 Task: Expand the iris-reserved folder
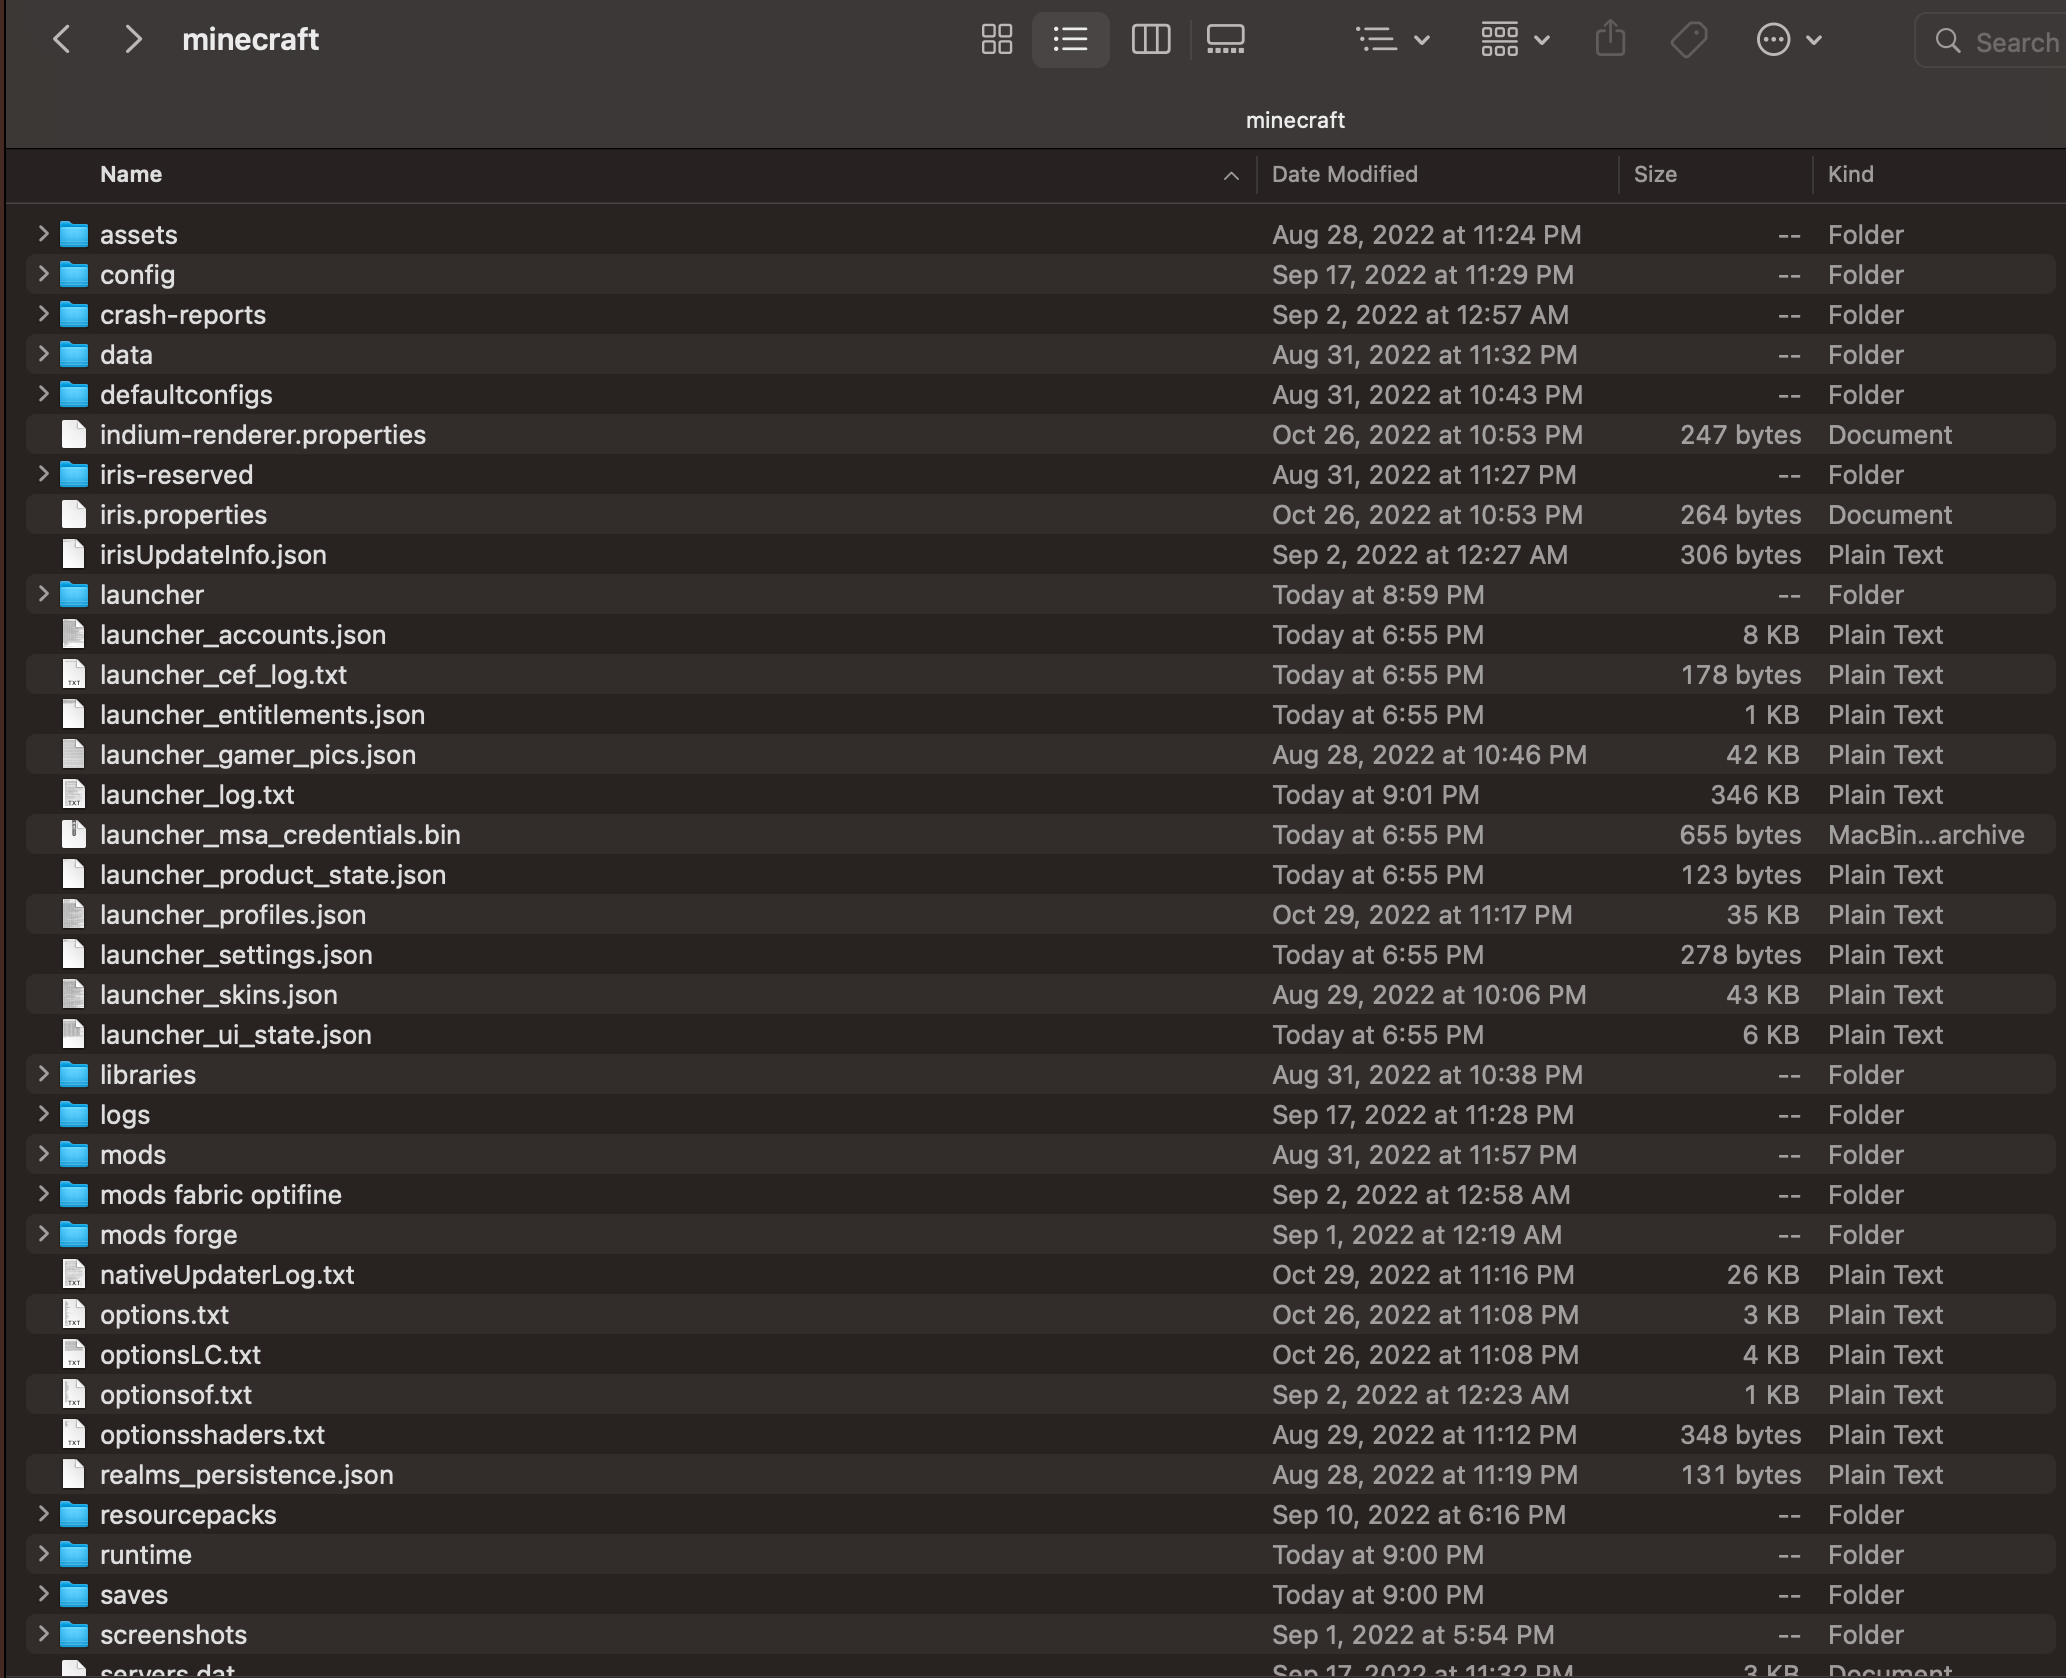[x=43, y=474]
